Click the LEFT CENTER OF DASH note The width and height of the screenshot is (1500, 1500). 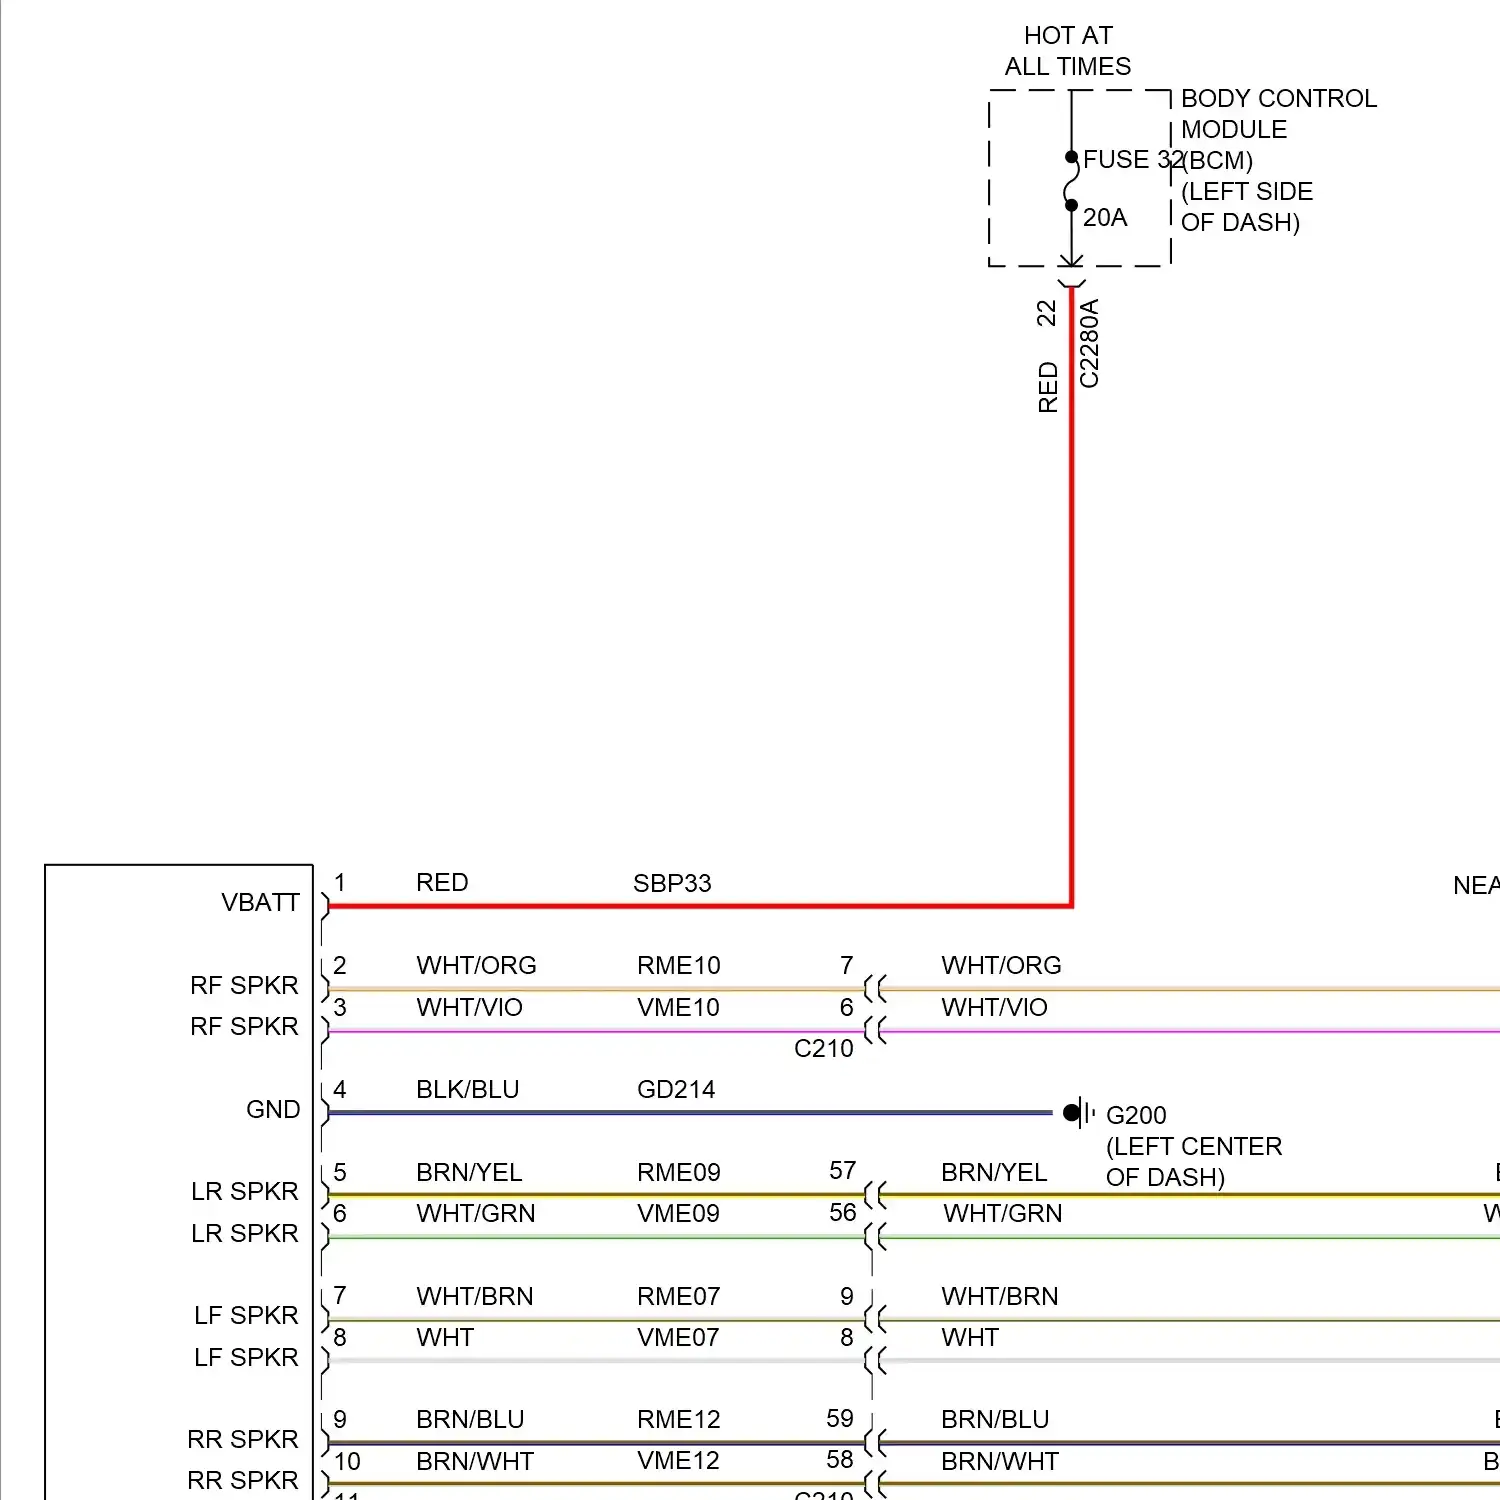click(1194, 1162)
